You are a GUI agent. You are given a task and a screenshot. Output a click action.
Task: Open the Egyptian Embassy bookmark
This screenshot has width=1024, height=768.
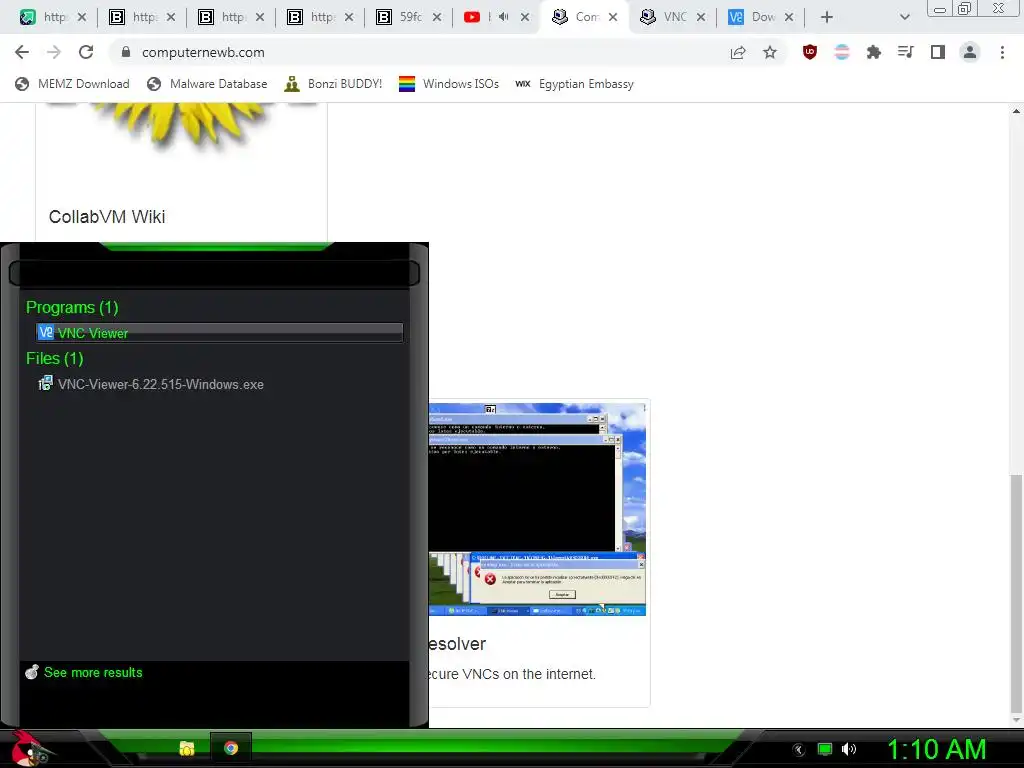click(574, 84)
